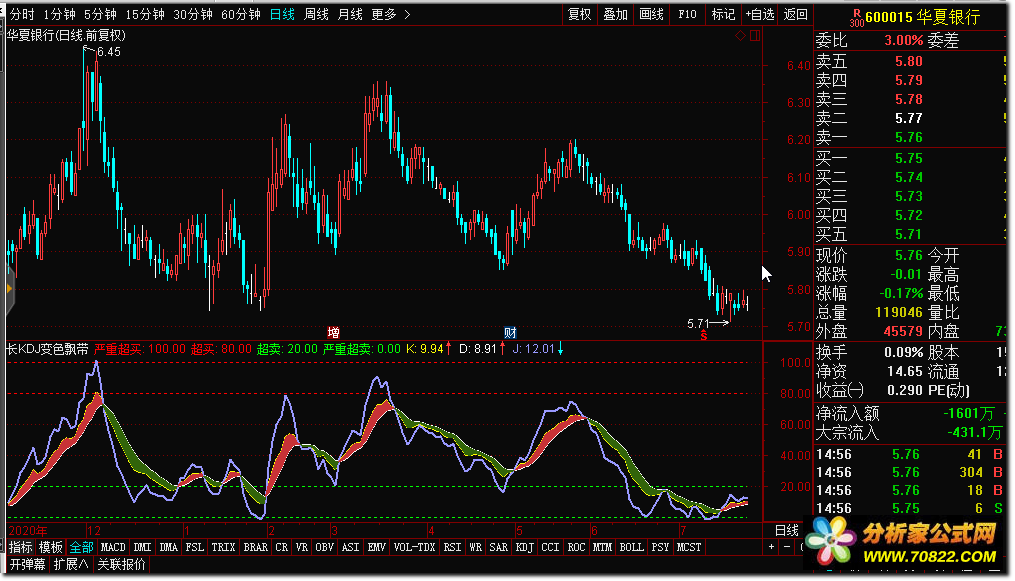The image size is (1015, 581).
Task: Switch indicator to FSL
Action: coord(194,547)
